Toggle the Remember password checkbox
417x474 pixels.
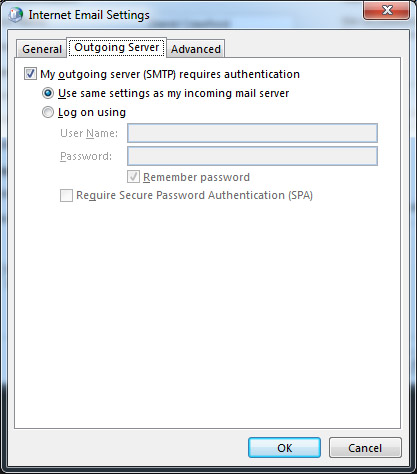[x=133, y=177]
